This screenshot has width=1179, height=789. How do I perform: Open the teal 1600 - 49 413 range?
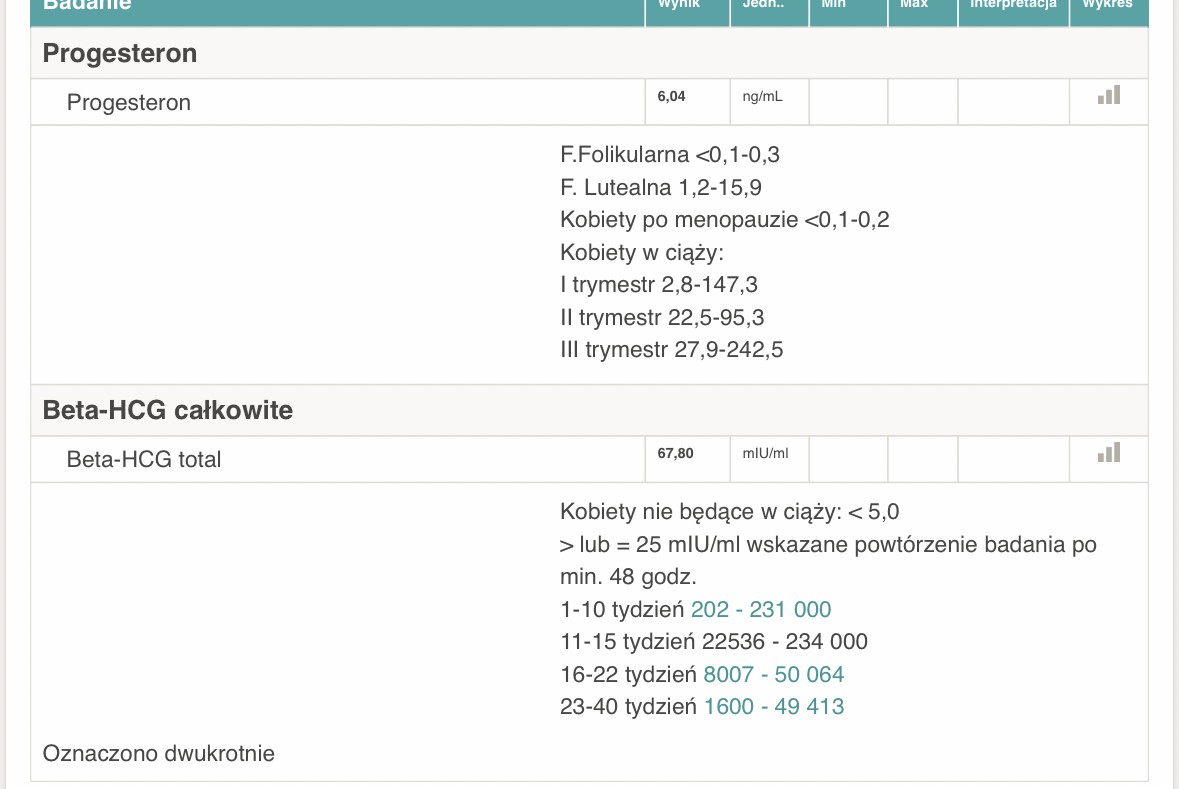774,707
